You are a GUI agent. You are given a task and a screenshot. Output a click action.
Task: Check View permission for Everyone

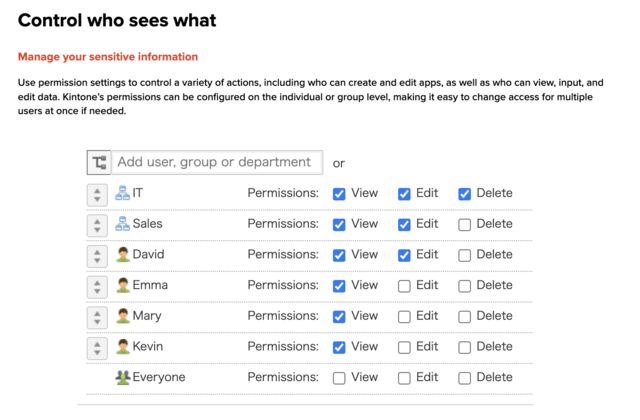pyautogui.click(x=339, y=378)
